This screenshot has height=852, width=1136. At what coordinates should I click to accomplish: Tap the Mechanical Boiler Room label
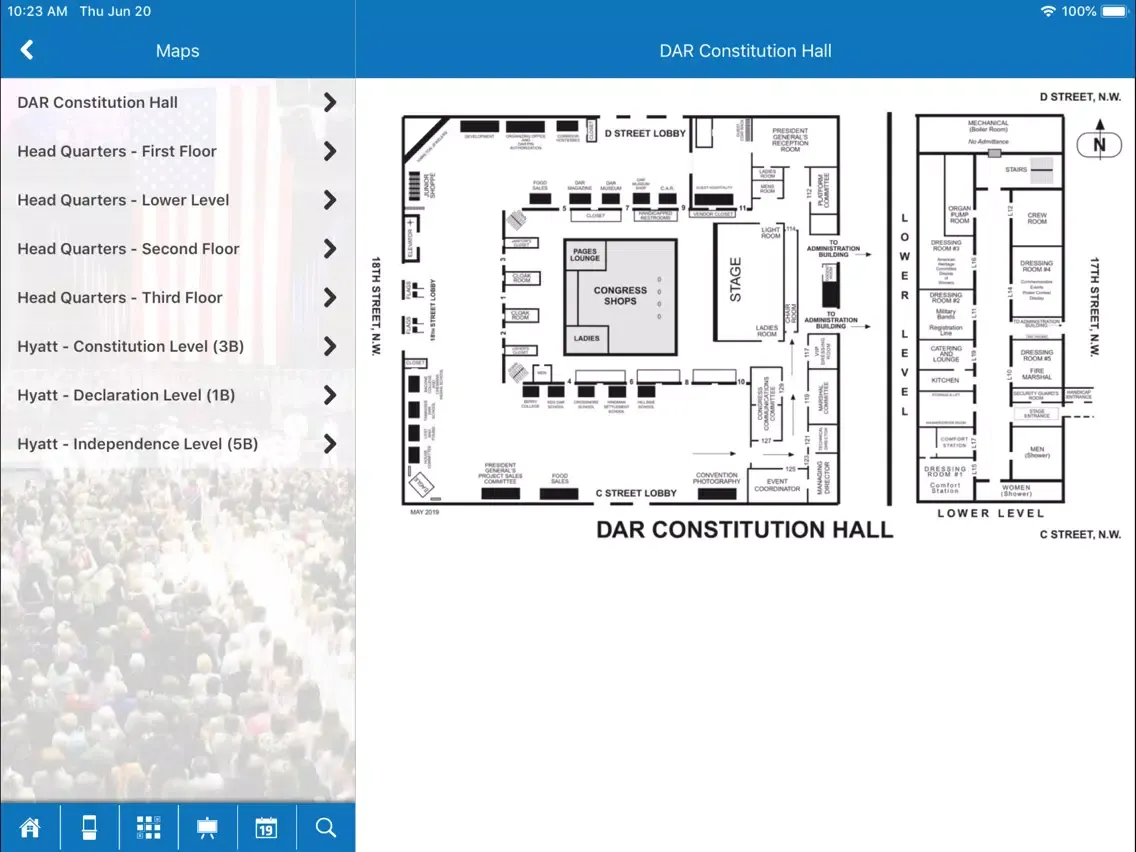pos(988,126)
